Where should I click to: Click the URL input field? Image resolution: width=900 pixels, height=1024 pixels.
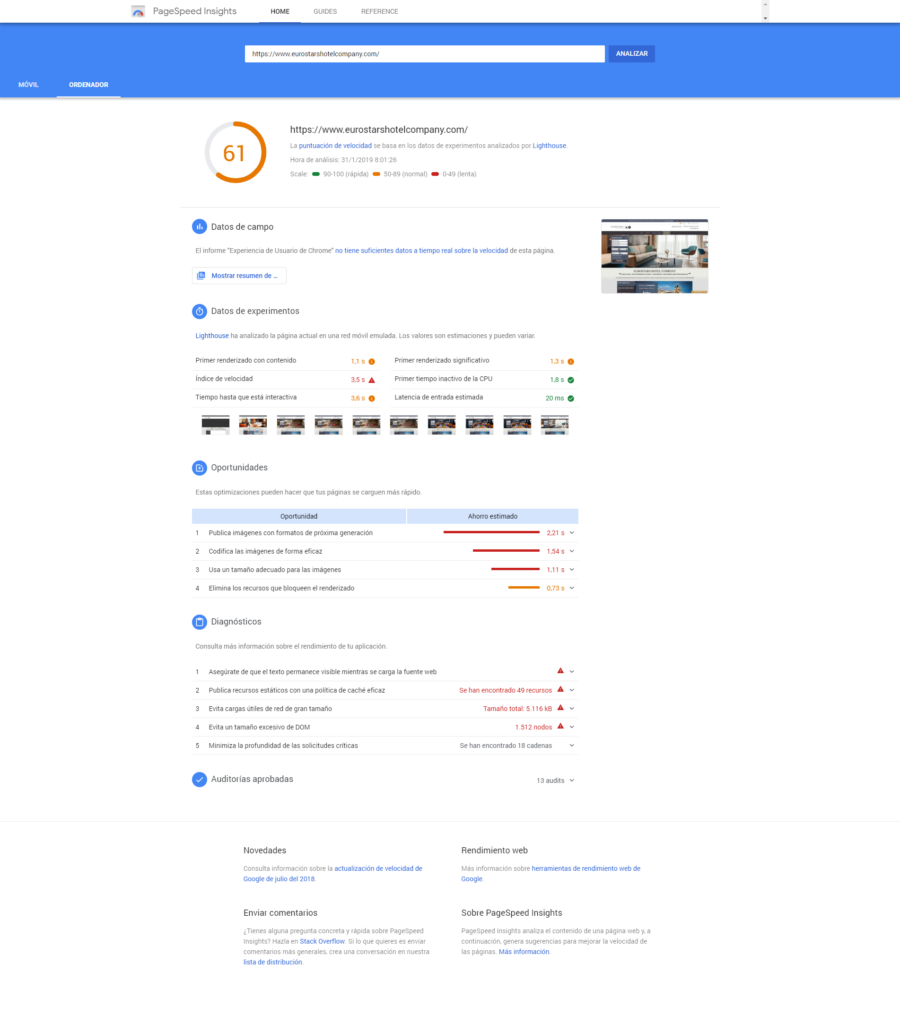click(424, 54)
